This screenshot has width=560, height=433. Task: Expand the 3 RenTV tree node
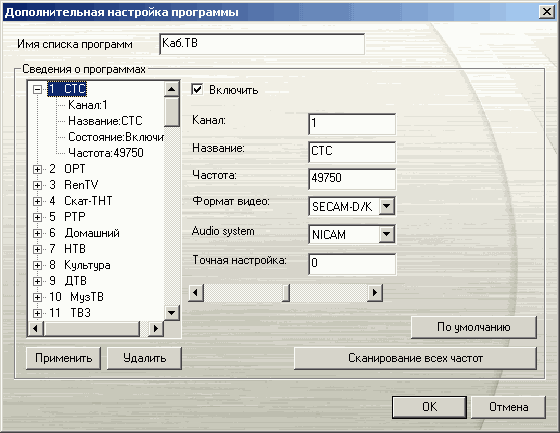[38, 185]
